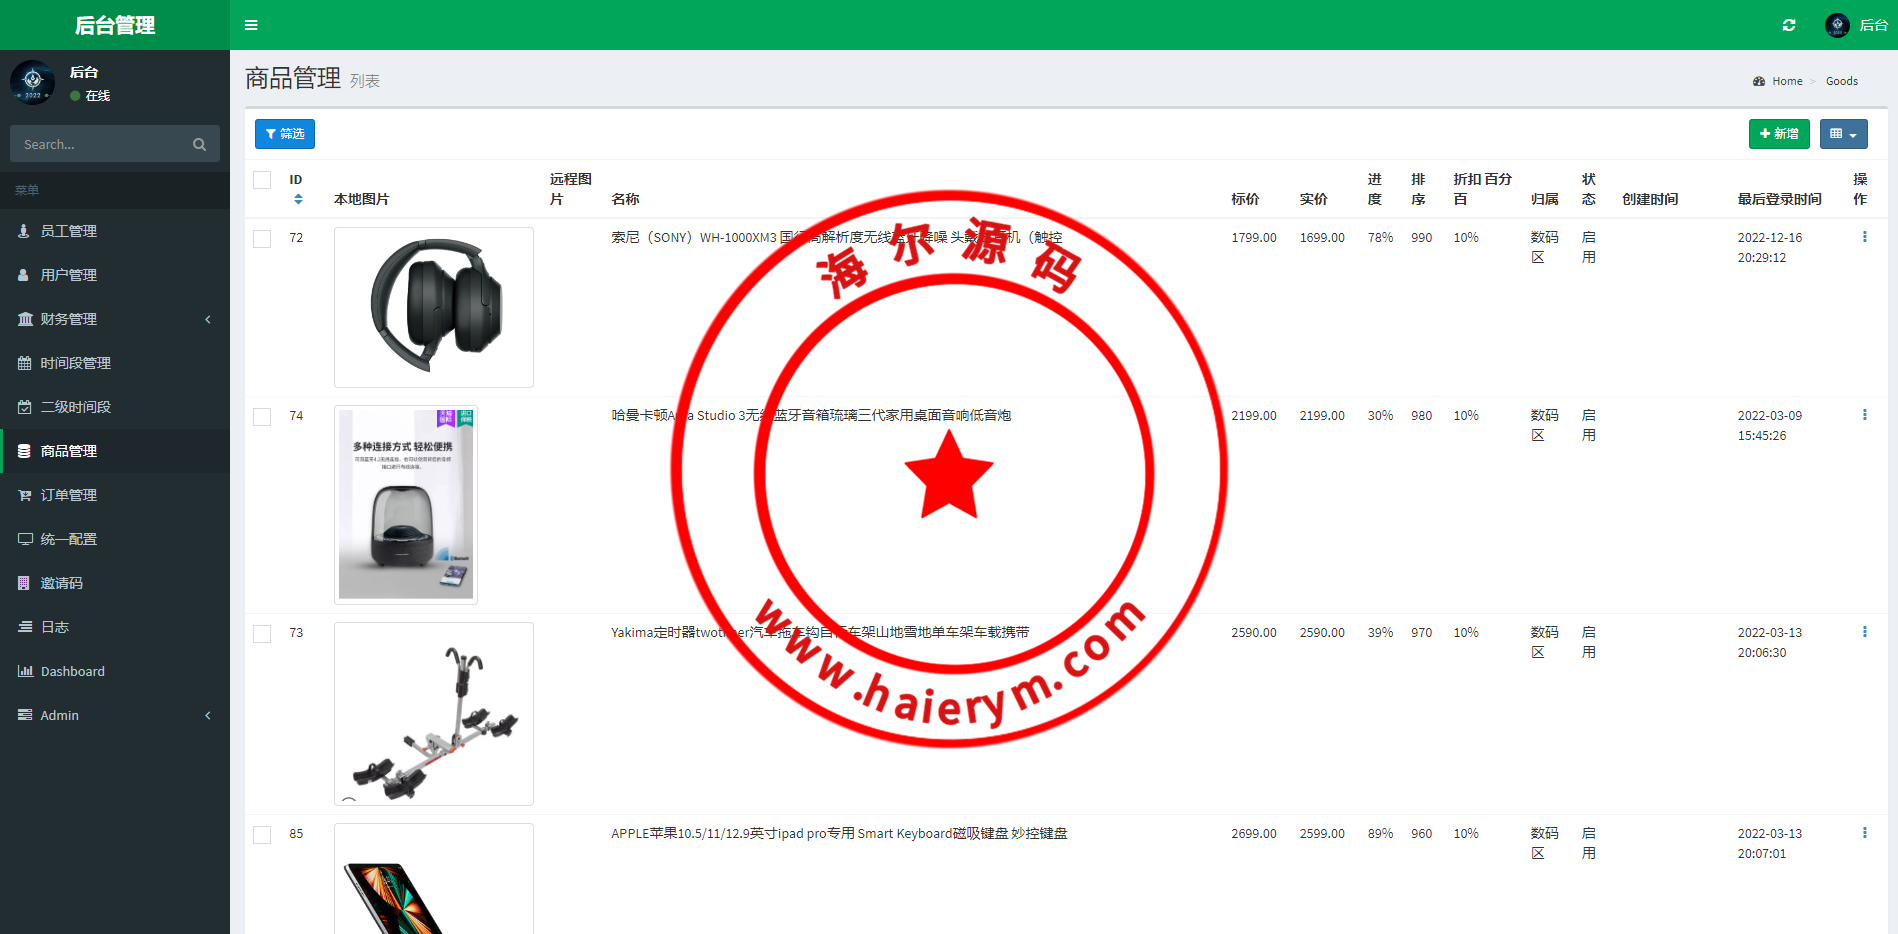This screenshot has height=934, width=1898.
Task: Toggle the ID column sort arrows
Action: pos(297,199)
